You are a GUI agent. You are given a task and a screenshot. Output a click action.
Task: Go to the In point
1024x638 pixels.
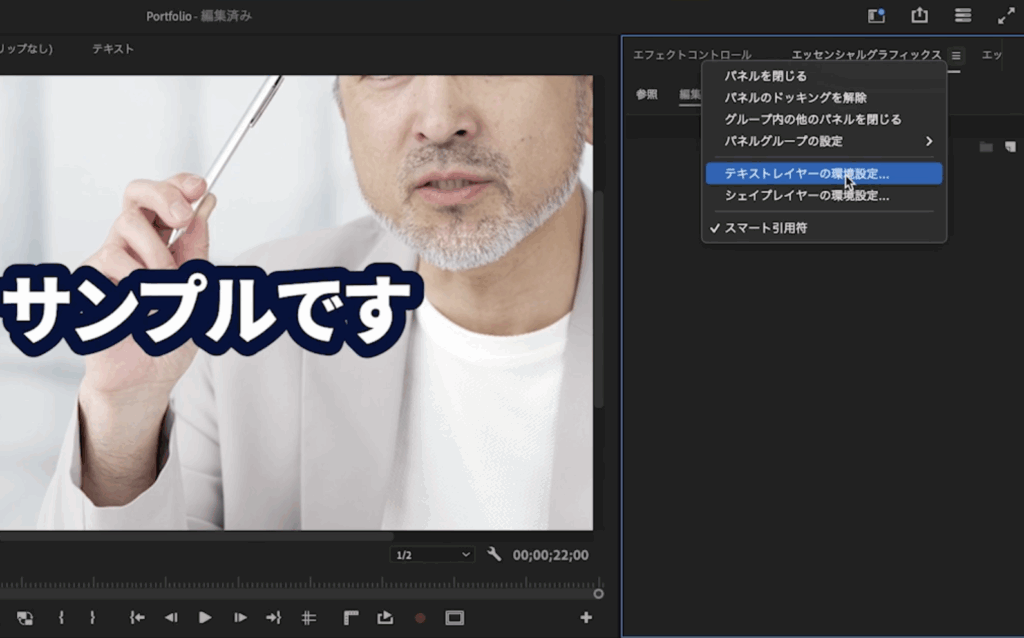(137, 618)
